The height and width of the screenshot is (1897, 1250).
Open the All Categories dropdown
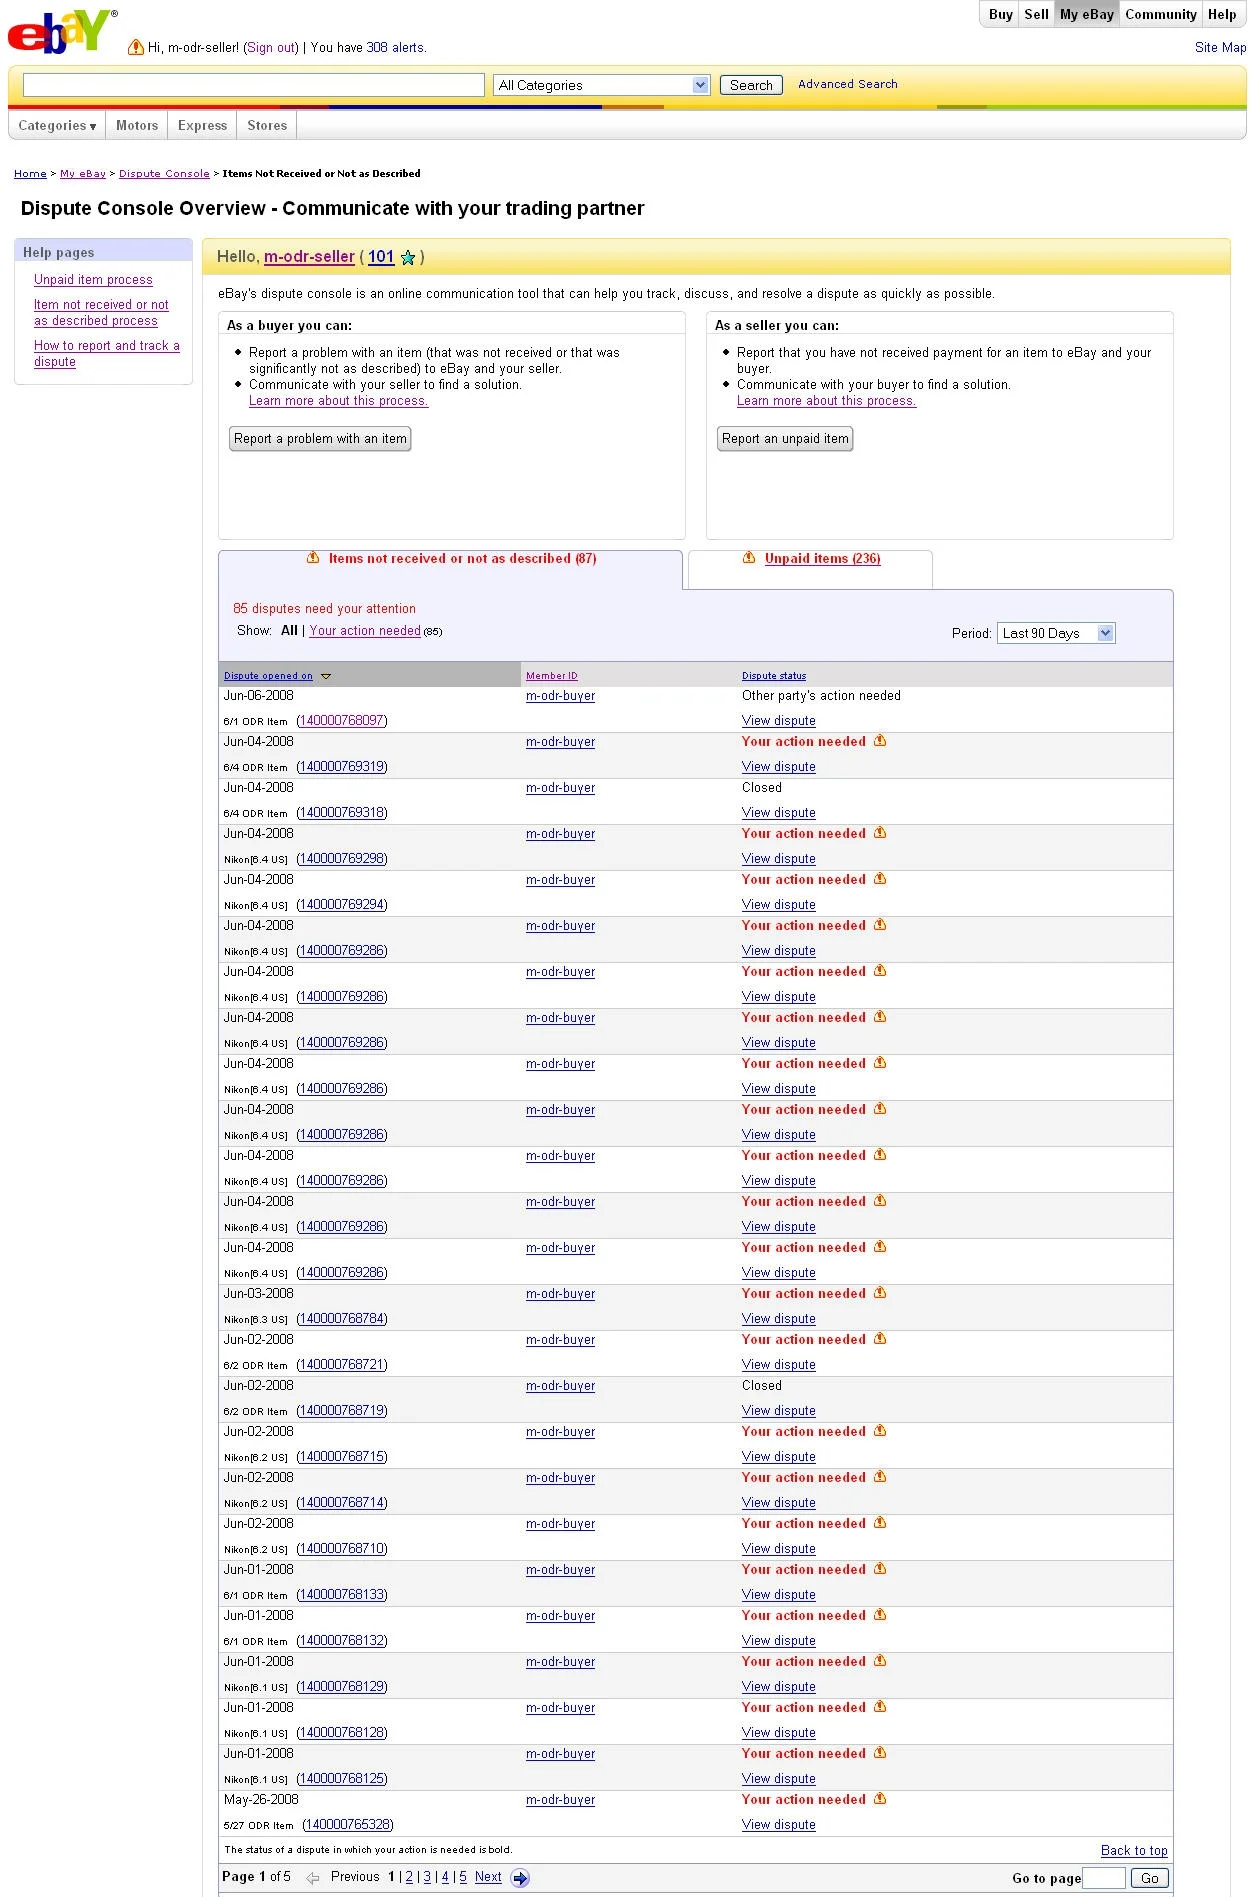tap(602, 85)
